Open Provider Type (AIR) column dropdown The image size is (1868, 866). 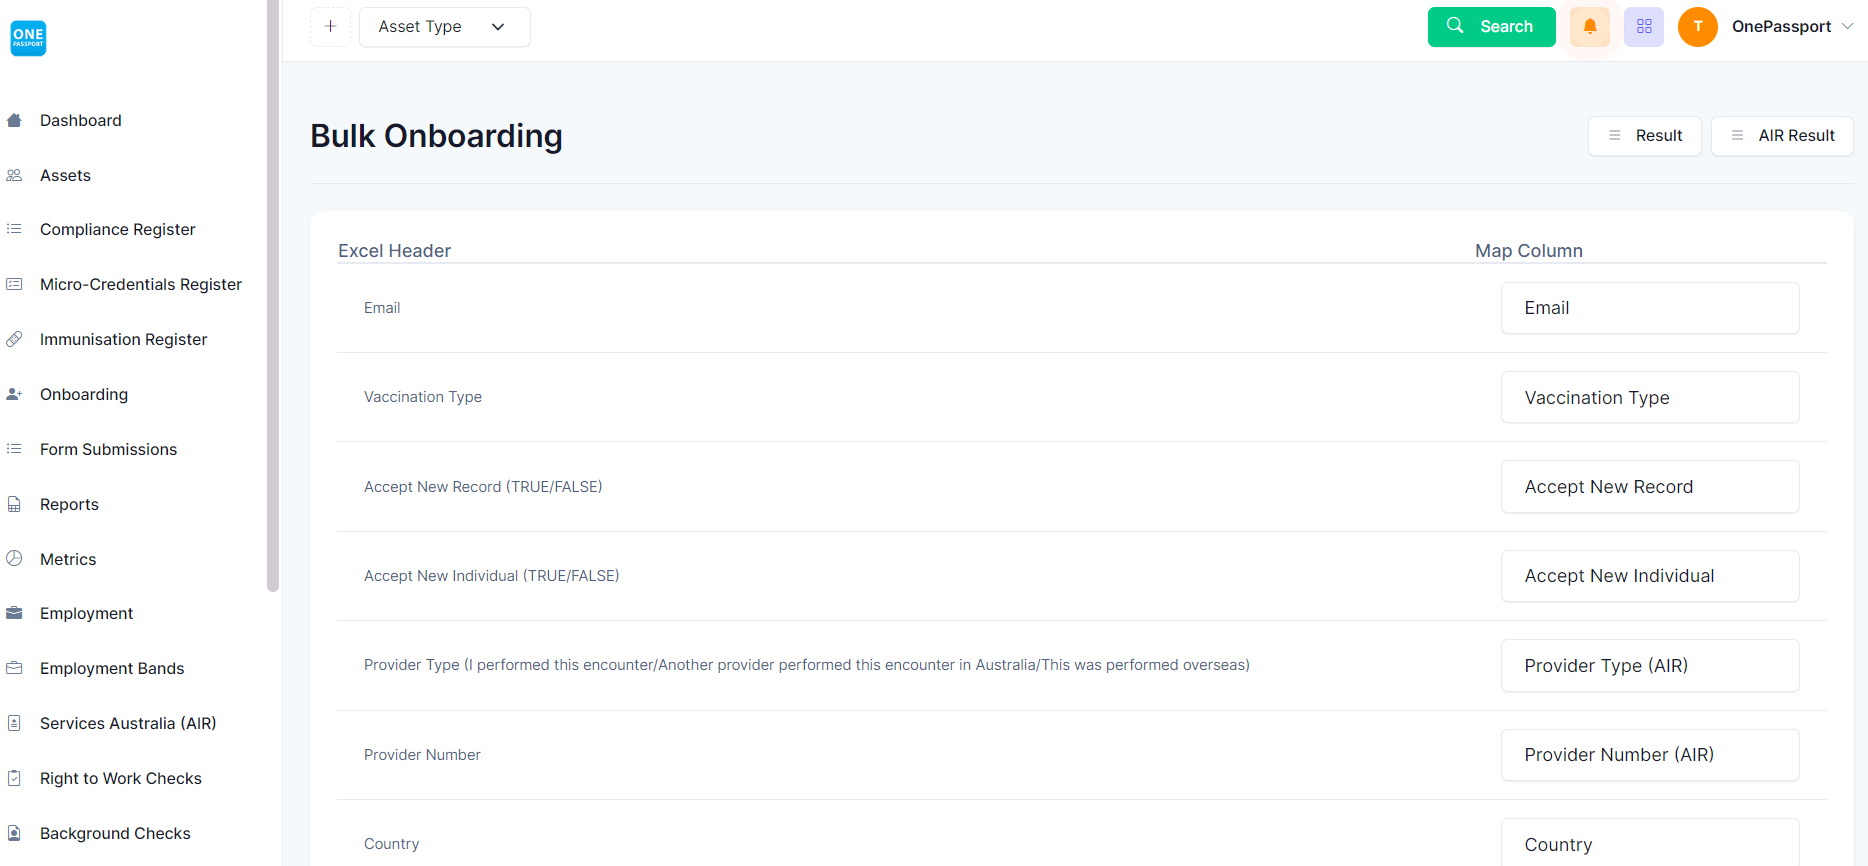click(x=1650, y=665)
